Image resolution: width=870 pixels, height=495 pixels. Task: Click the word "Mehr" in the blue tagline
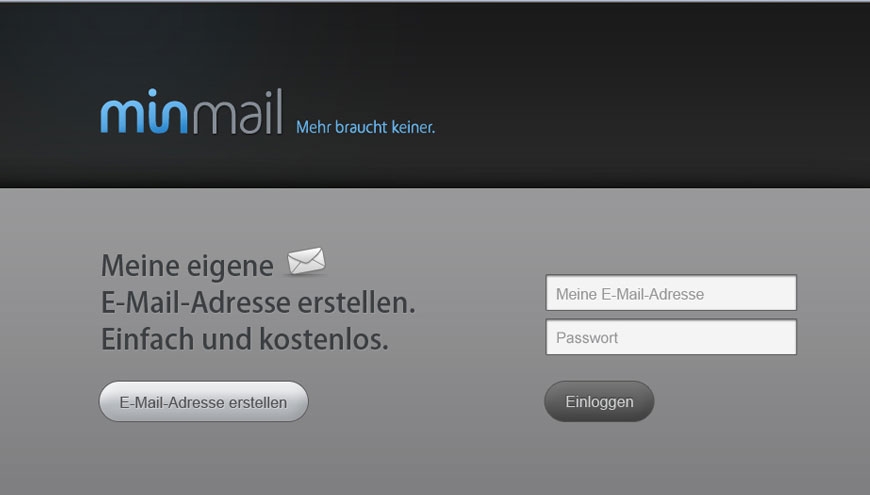(313, 127)
